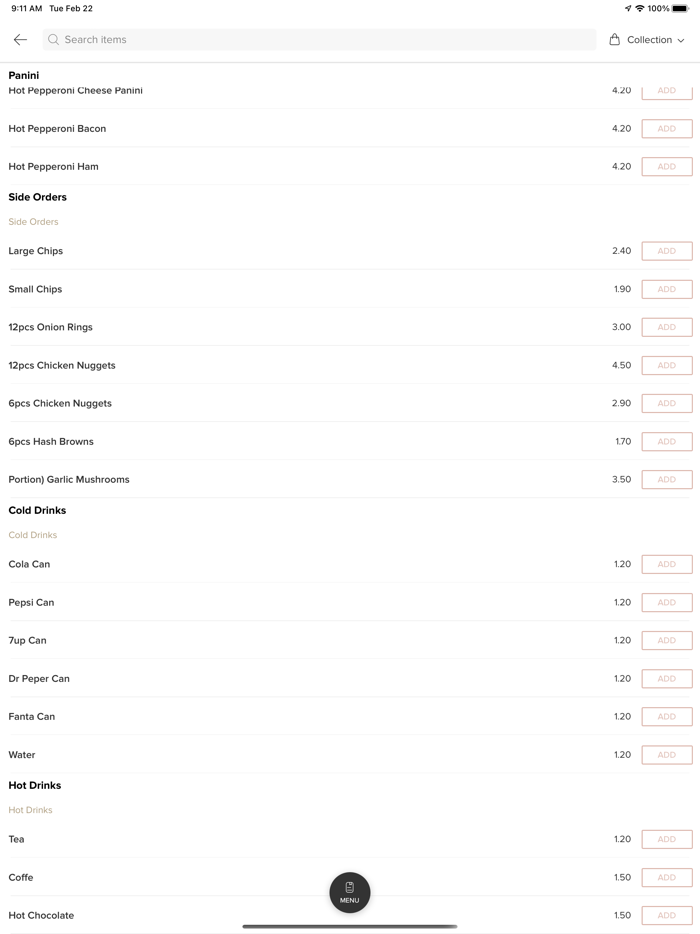This screenshot has width=700, height=934.
Task: Click the search magnifier icon
Action: tap(54, 40)
